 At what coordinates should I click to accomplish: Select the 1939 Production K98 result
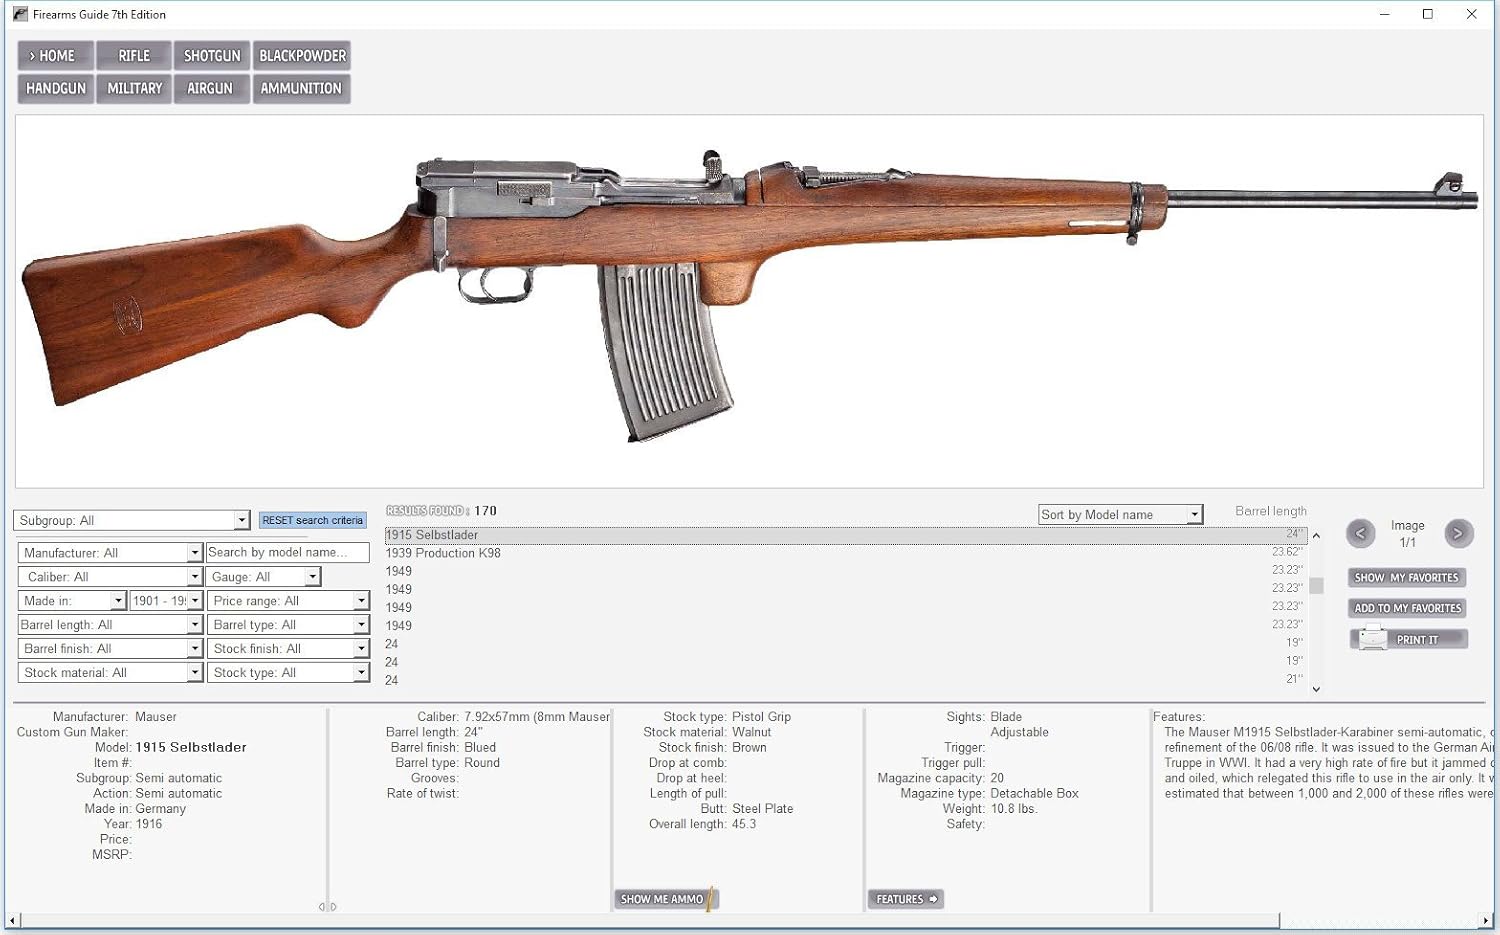[x=846, y=553]
